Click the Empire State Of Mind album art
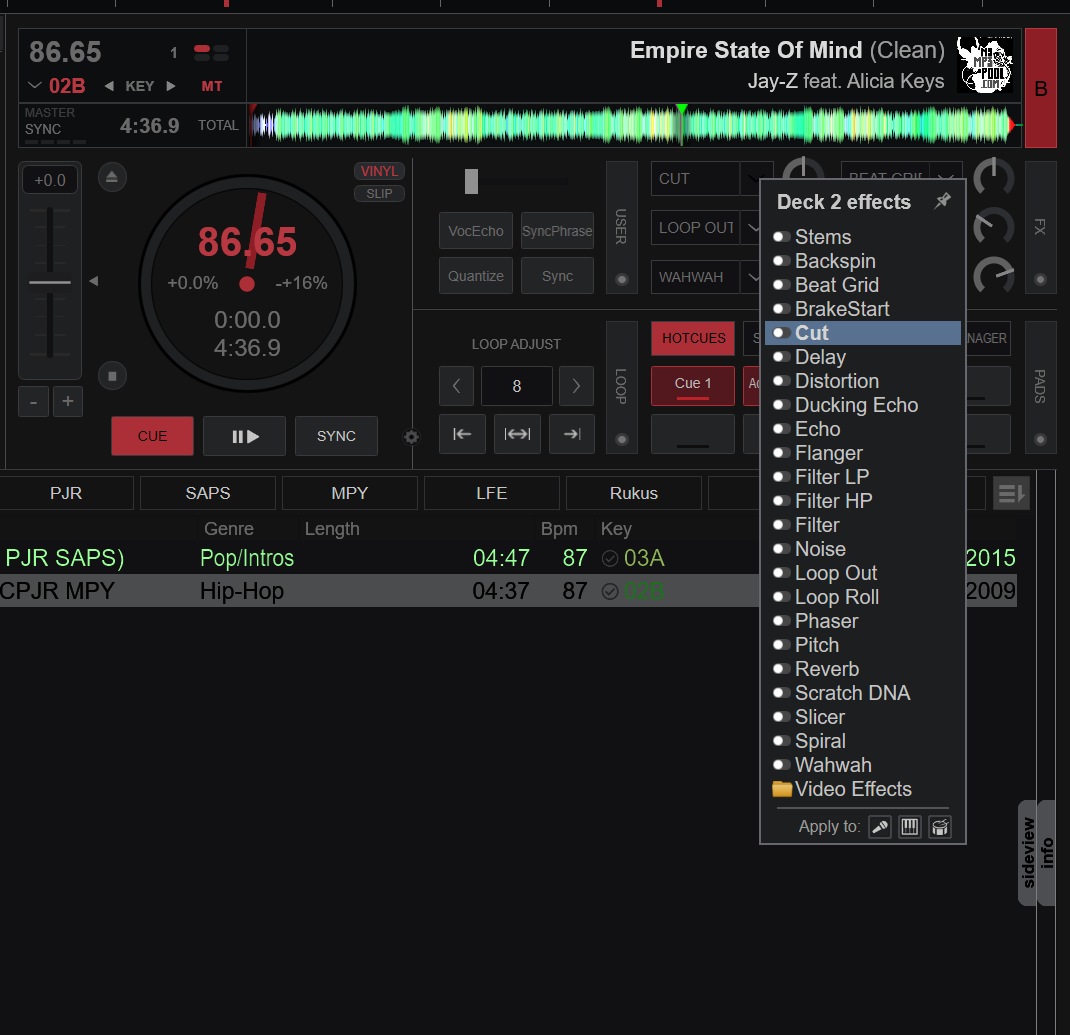This screenshot has width=1070, height=1035. (985, 65)
